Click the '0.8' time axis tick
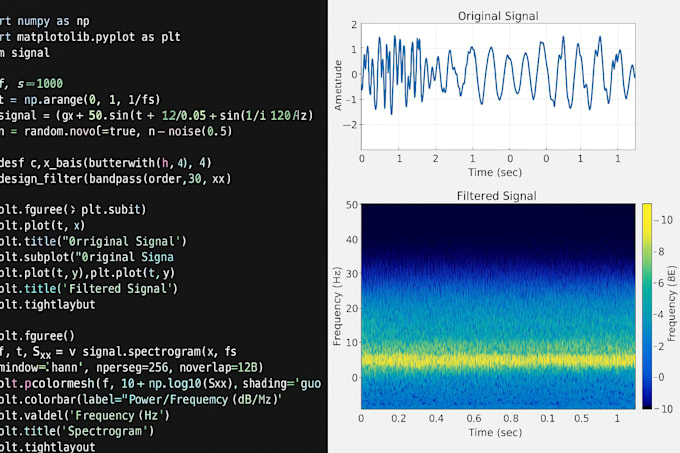Screen dimensions: 680x453 pos(511,418)
